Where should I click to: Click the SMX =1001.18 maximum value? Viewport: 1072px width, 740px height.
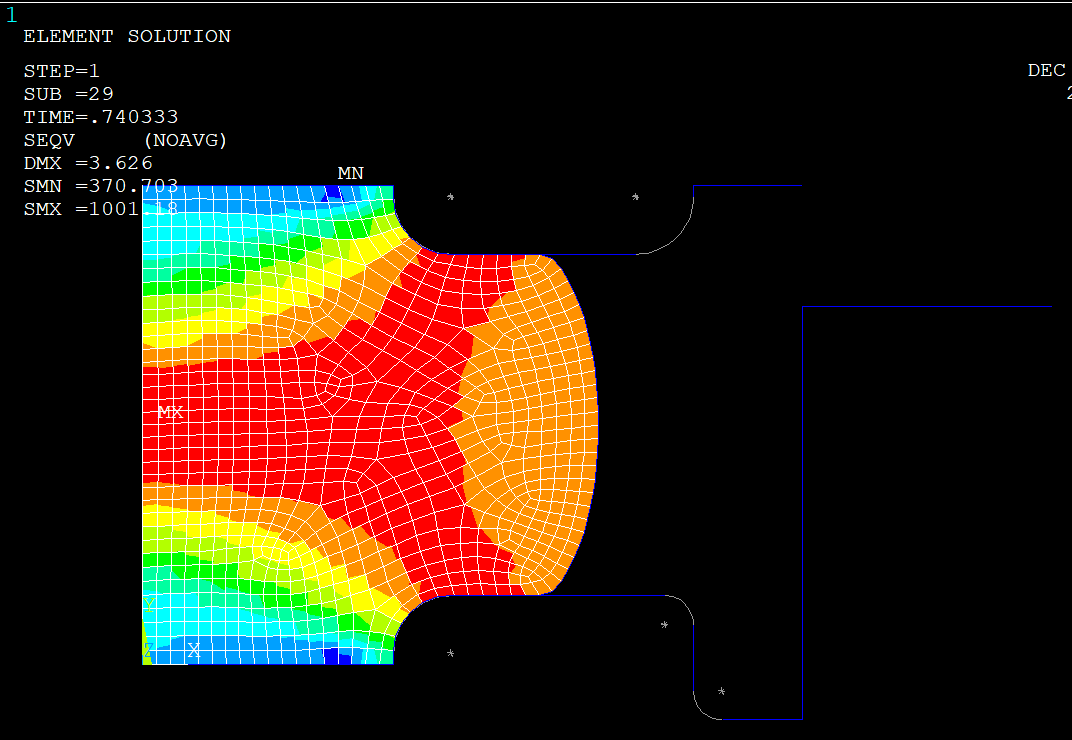[101, 209]
